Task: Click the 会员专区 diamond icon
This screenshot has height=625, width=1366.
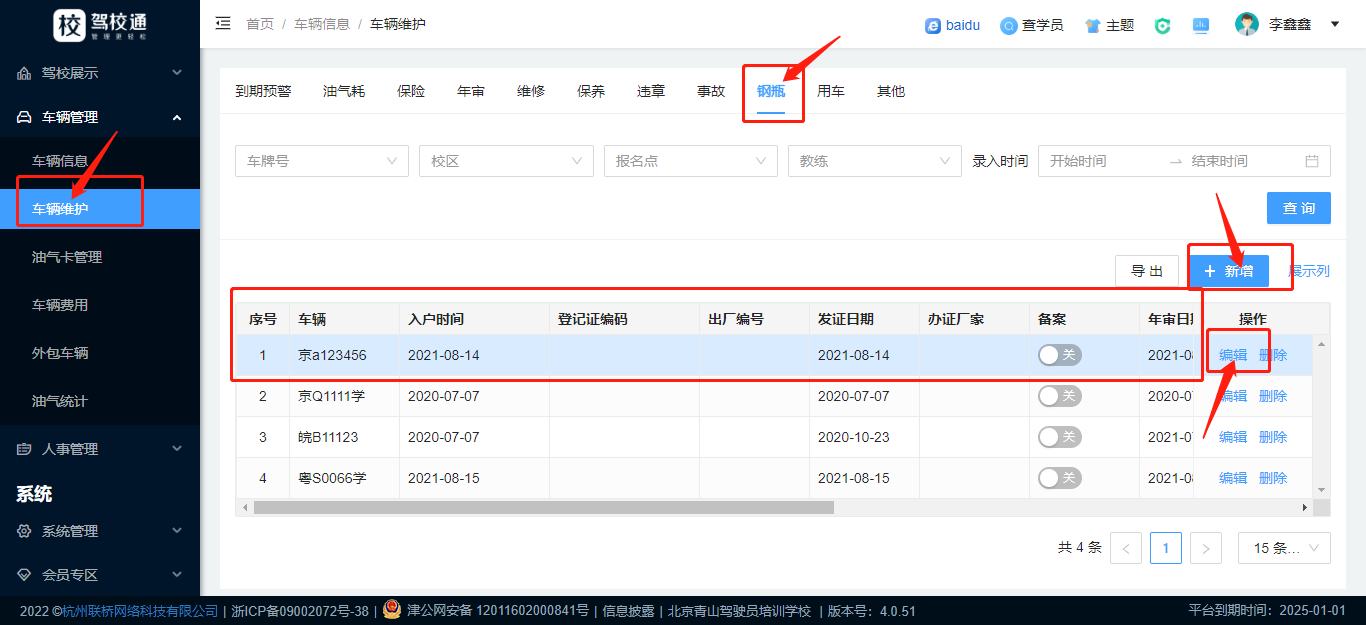Action: pyautogui.click(x=24, y=575)
